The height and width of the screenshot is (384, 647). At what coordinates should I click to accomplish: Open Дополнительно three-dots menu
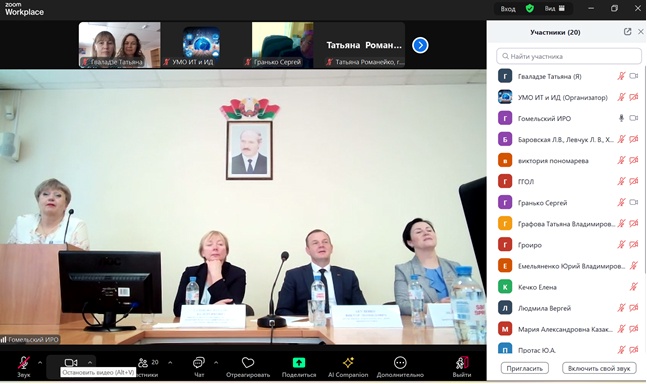coord(400,363)
